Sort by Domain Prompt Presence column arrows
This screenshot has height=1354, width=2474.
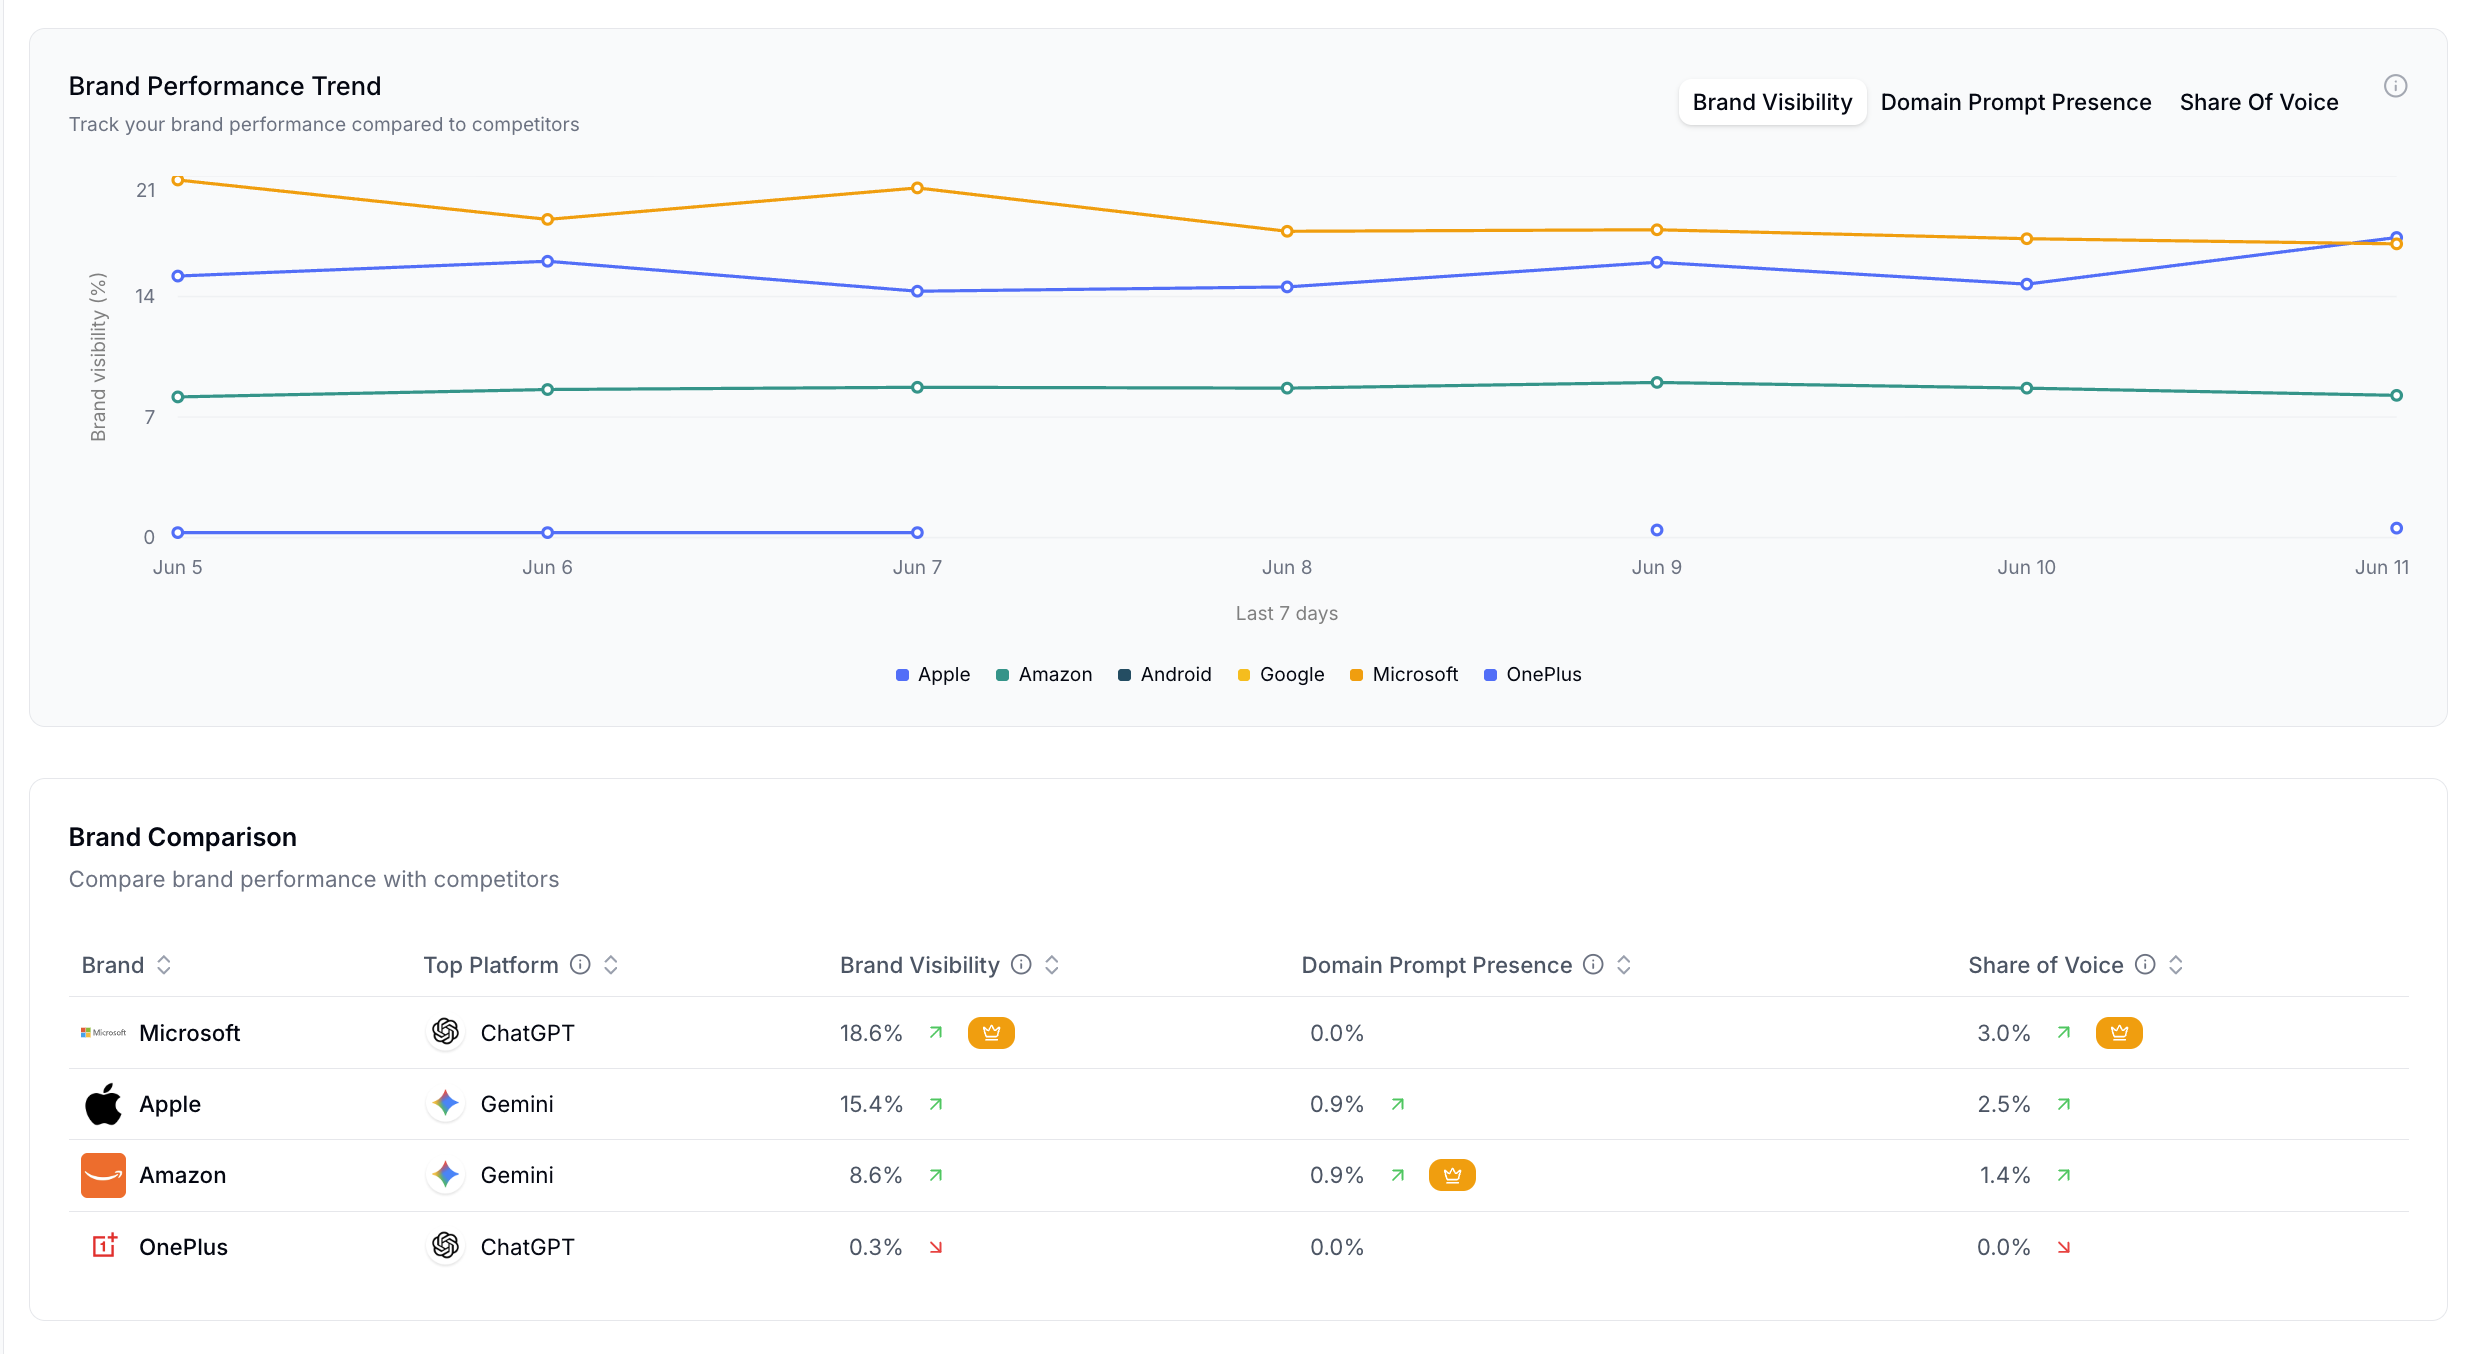(x=1624, y=965)
